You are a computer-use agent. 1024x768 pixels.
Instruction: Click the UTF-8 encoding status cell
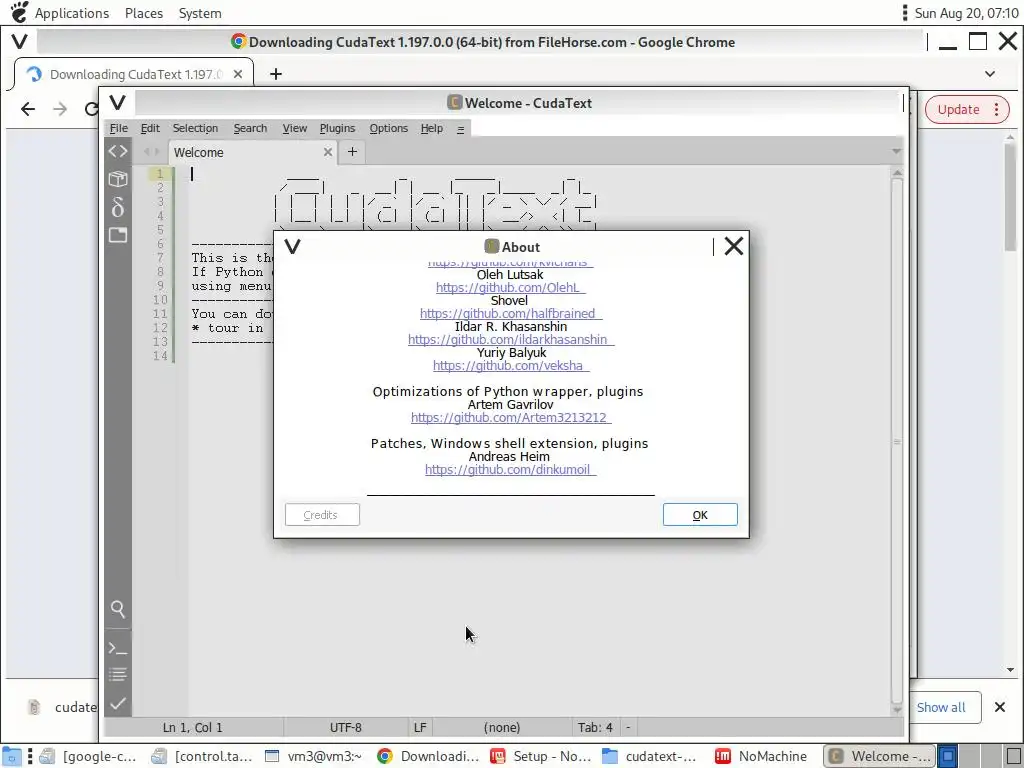point(345,727)
